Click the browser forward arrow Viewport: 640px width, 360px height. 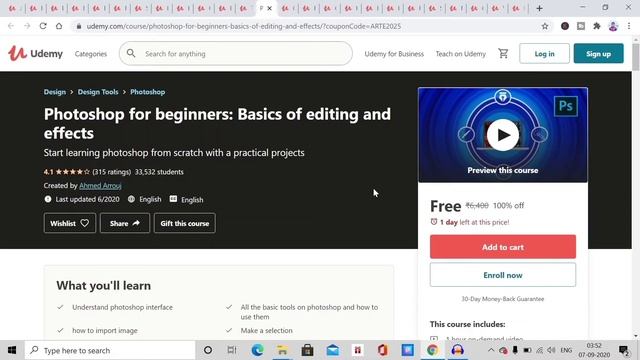(27, 26)
